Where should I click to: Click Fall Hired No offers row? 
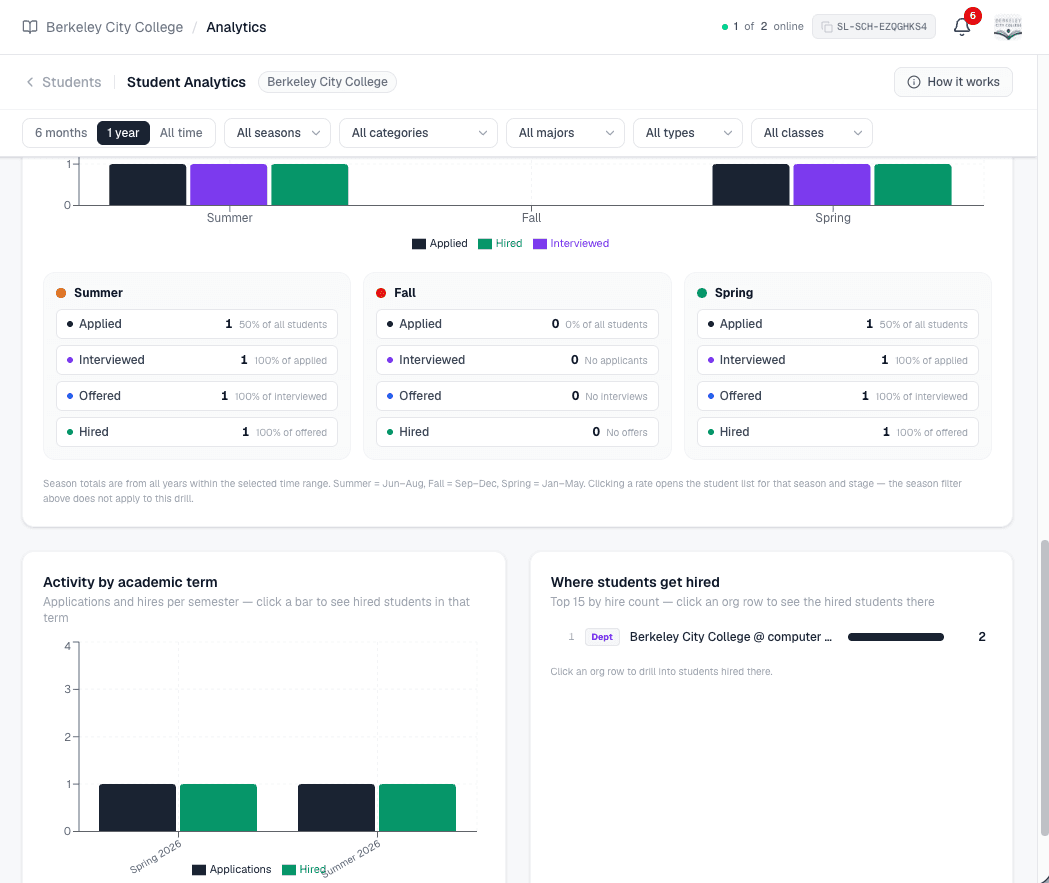(x=517, y=432)
